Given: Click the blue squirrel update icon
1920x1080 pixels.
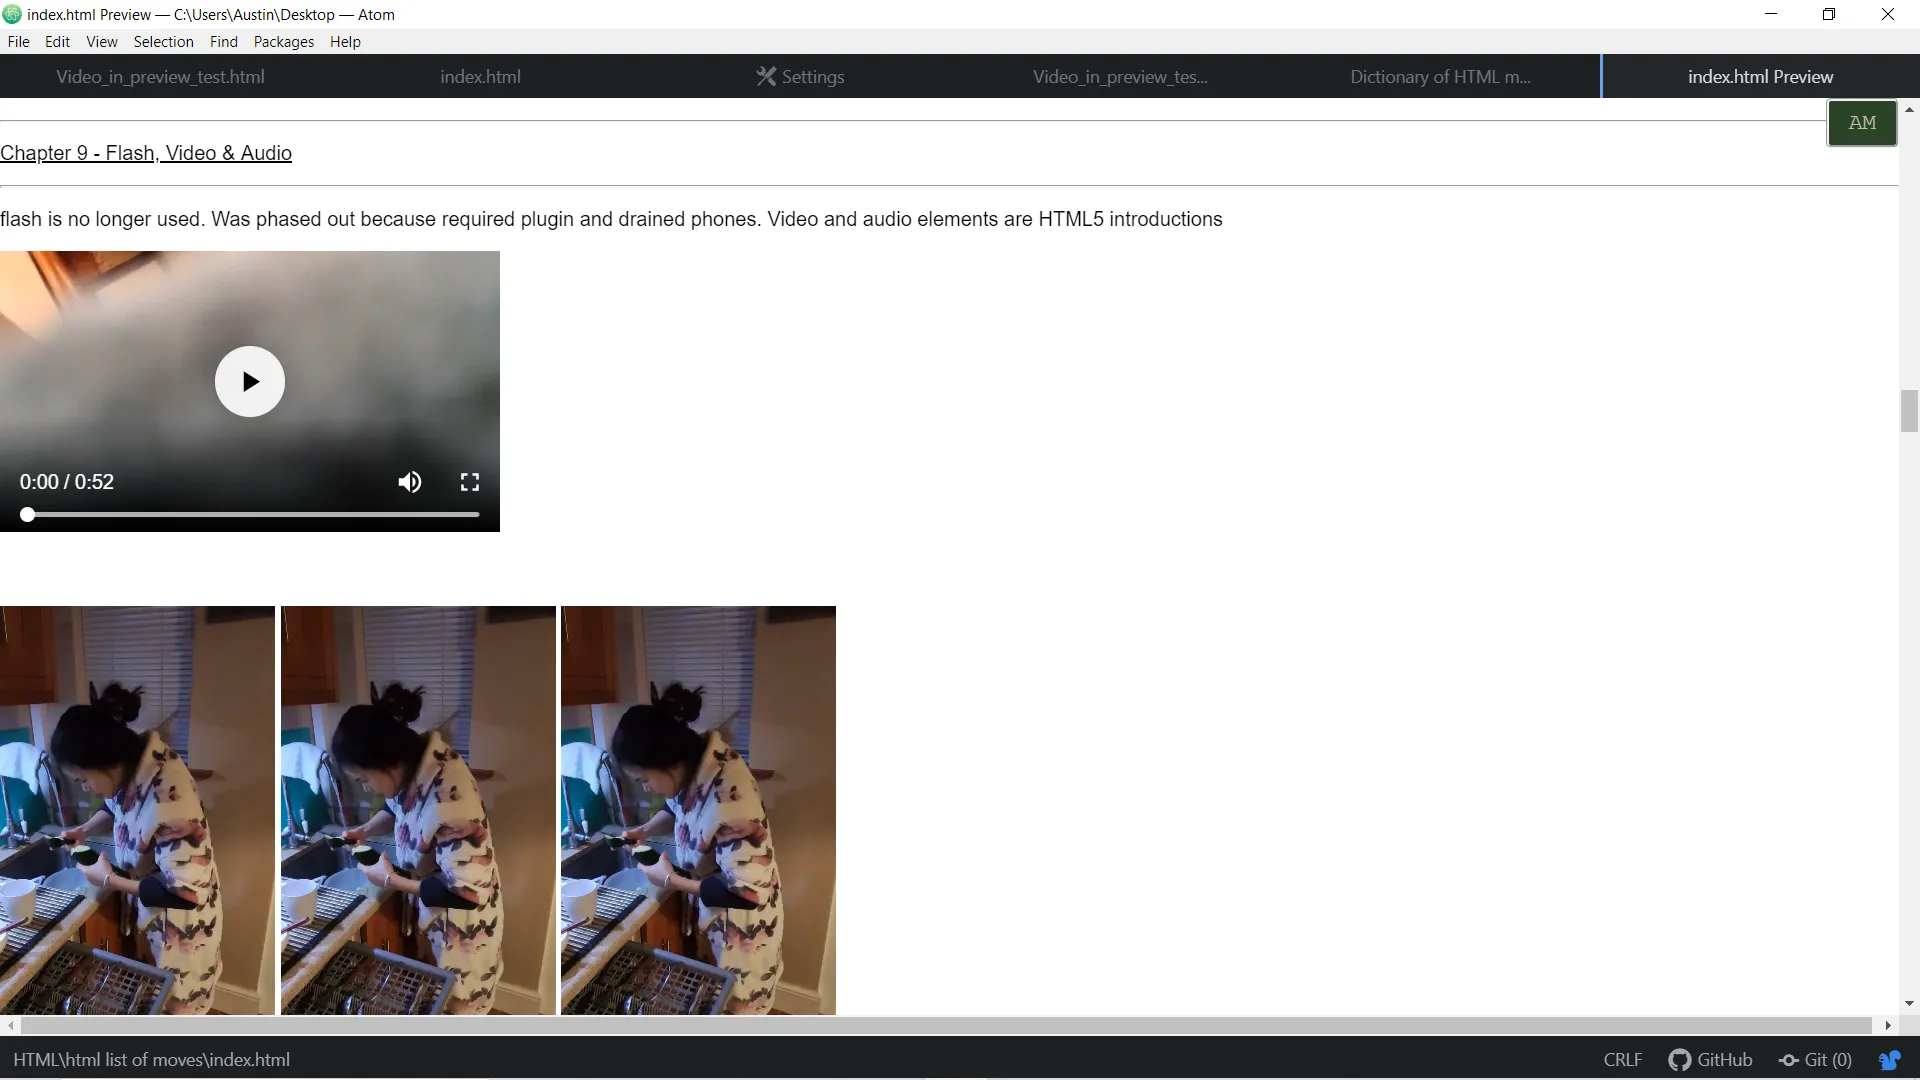Looking at the screenshot, I should pyautogui.click(x=1889, y=1060).
